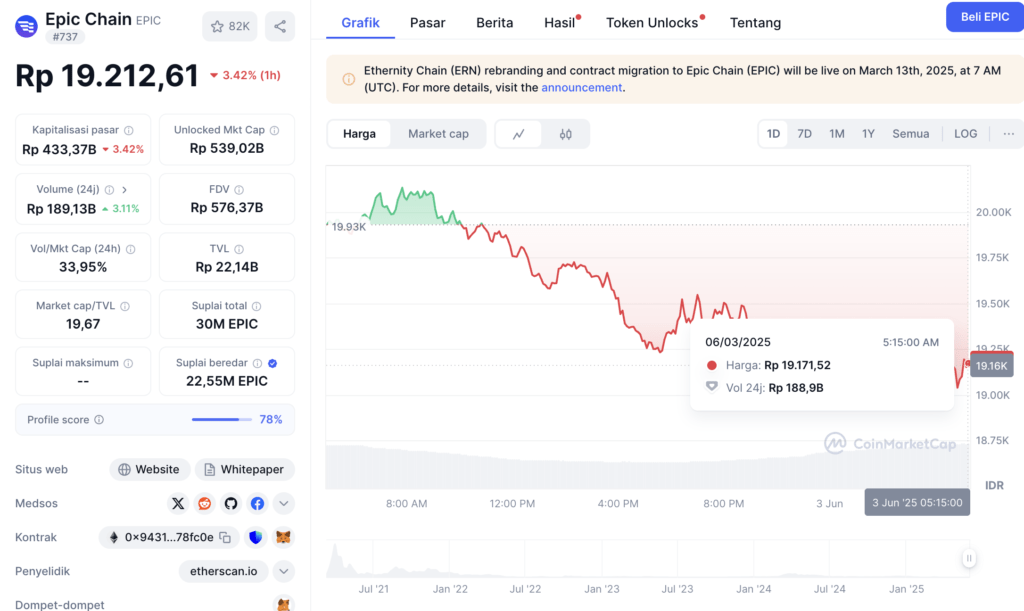Click the verified badge next to Suplai beredar
1024x611 pixels.
point(272,363)
